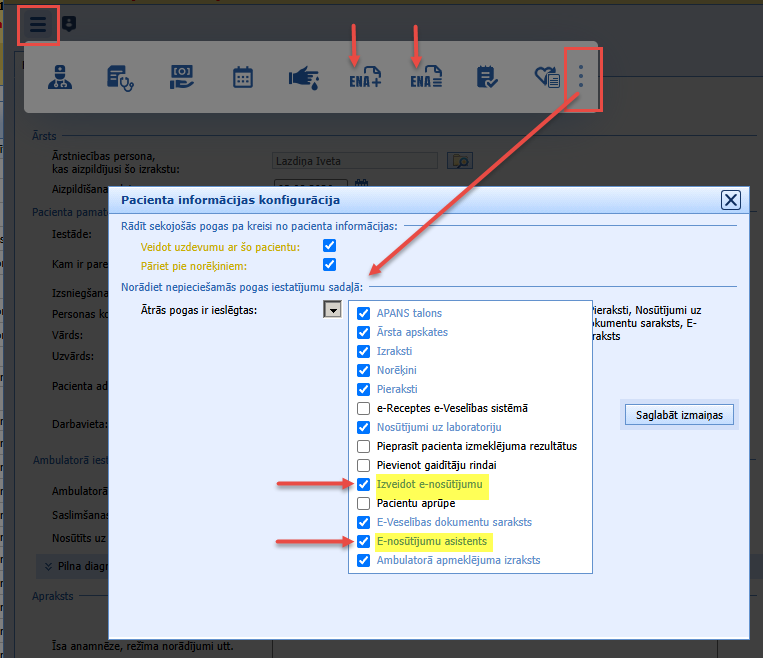
Task: Toggle Izveidot e-nosūtījumu checkbox
Action: pos(363,484)
